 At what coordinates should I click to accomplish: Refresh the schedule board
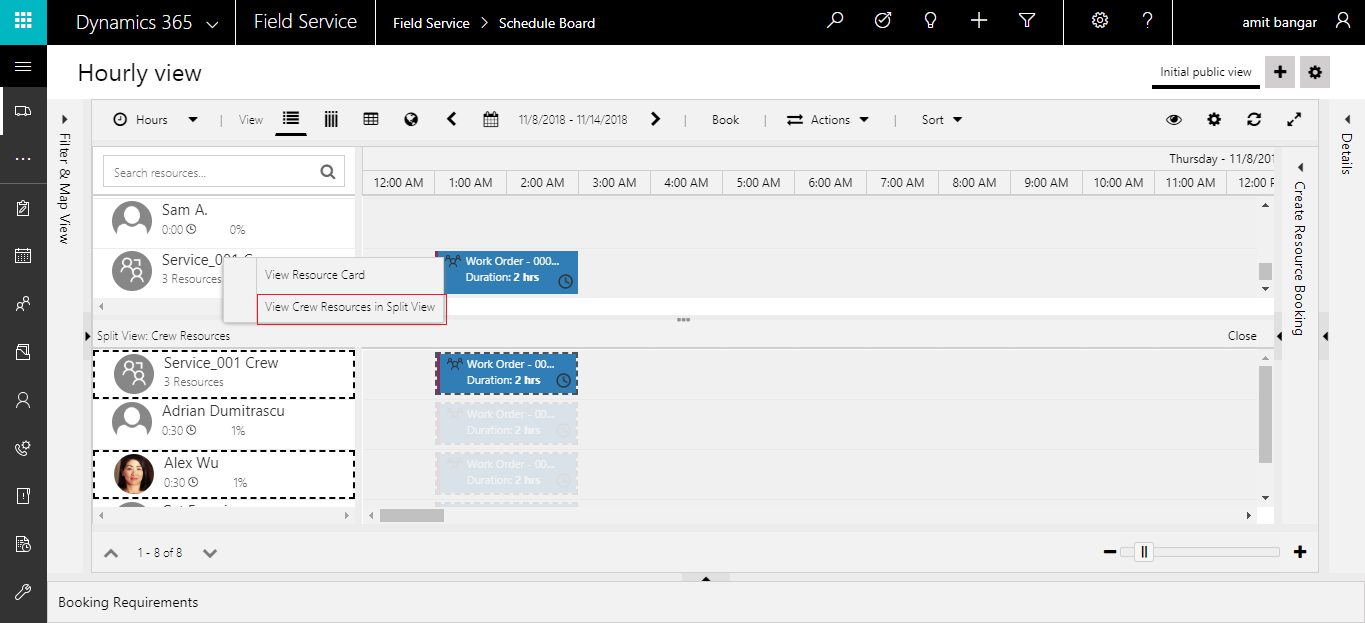point(1254,119)
